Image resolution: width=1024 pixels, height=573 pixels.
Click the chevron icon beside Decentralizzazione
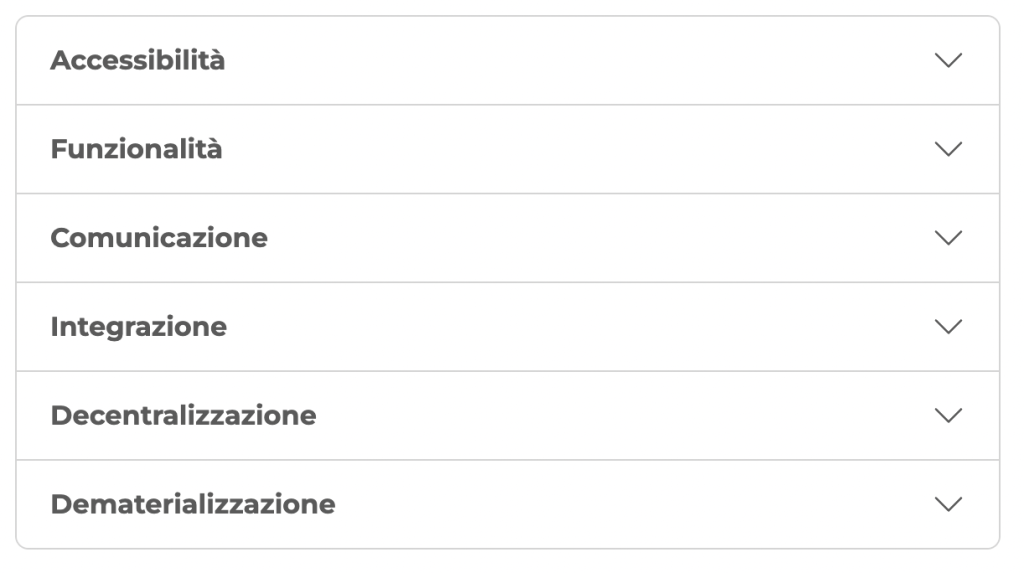pos(947,415)
